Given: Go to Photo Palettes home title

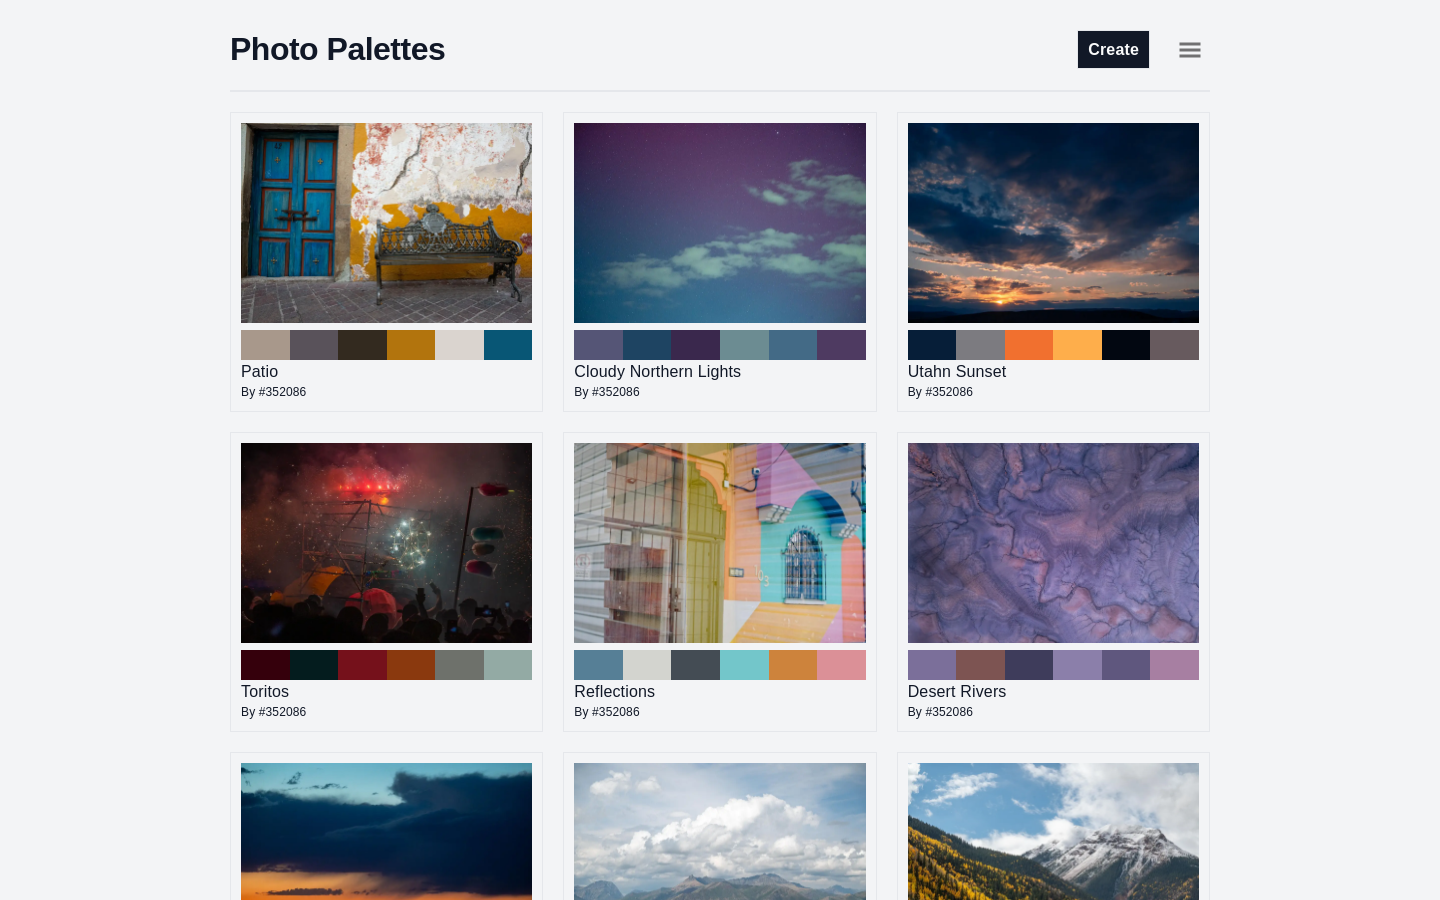Looking at the screenshot, I should pyautogui.click(x=337, y=49).
